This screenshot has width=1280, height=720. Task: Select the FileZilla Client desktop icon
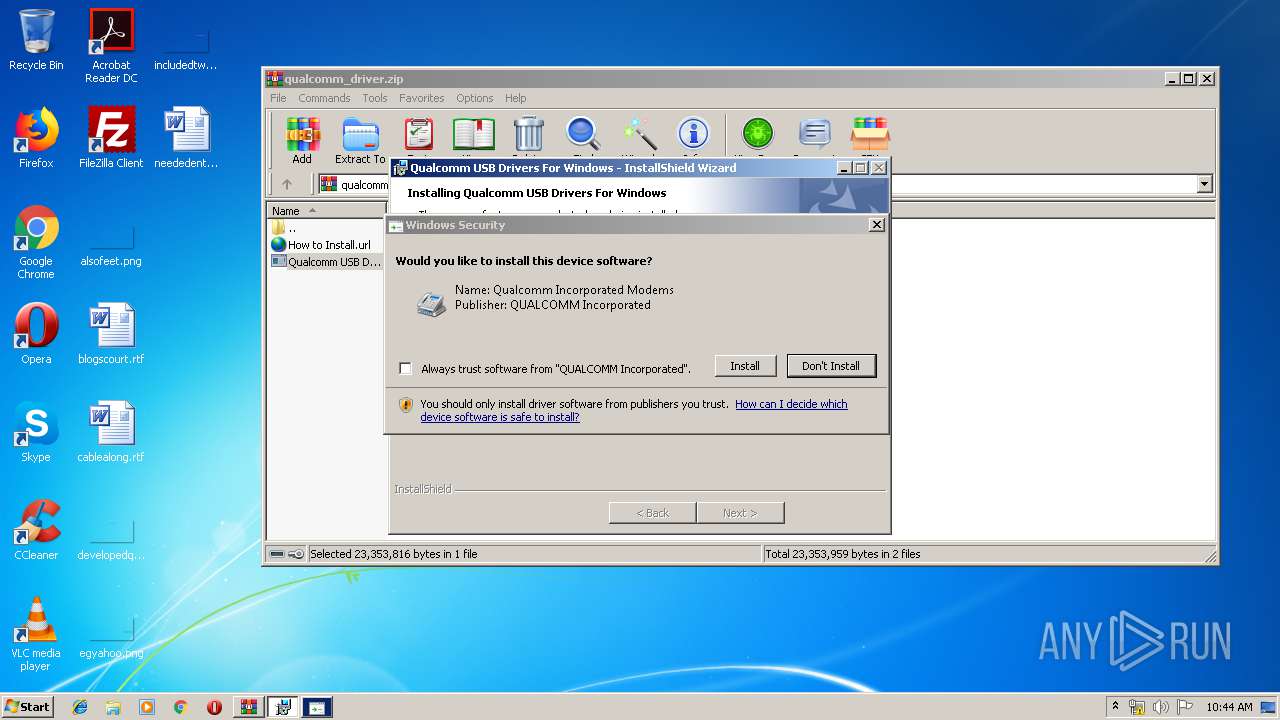tap(111, 137)
